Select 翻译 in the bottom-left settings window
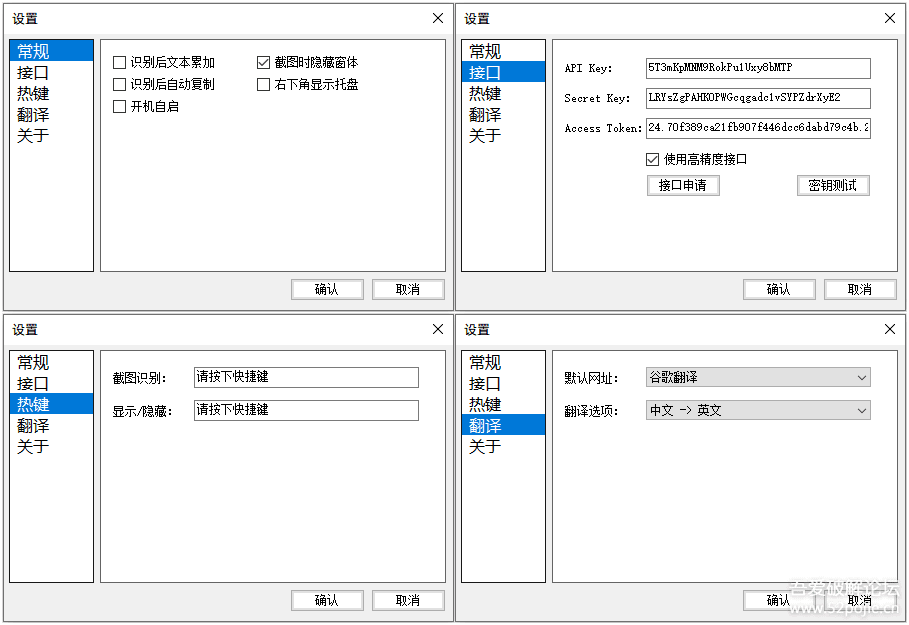Viewport: 909px width, 625px height. point(52,425)
